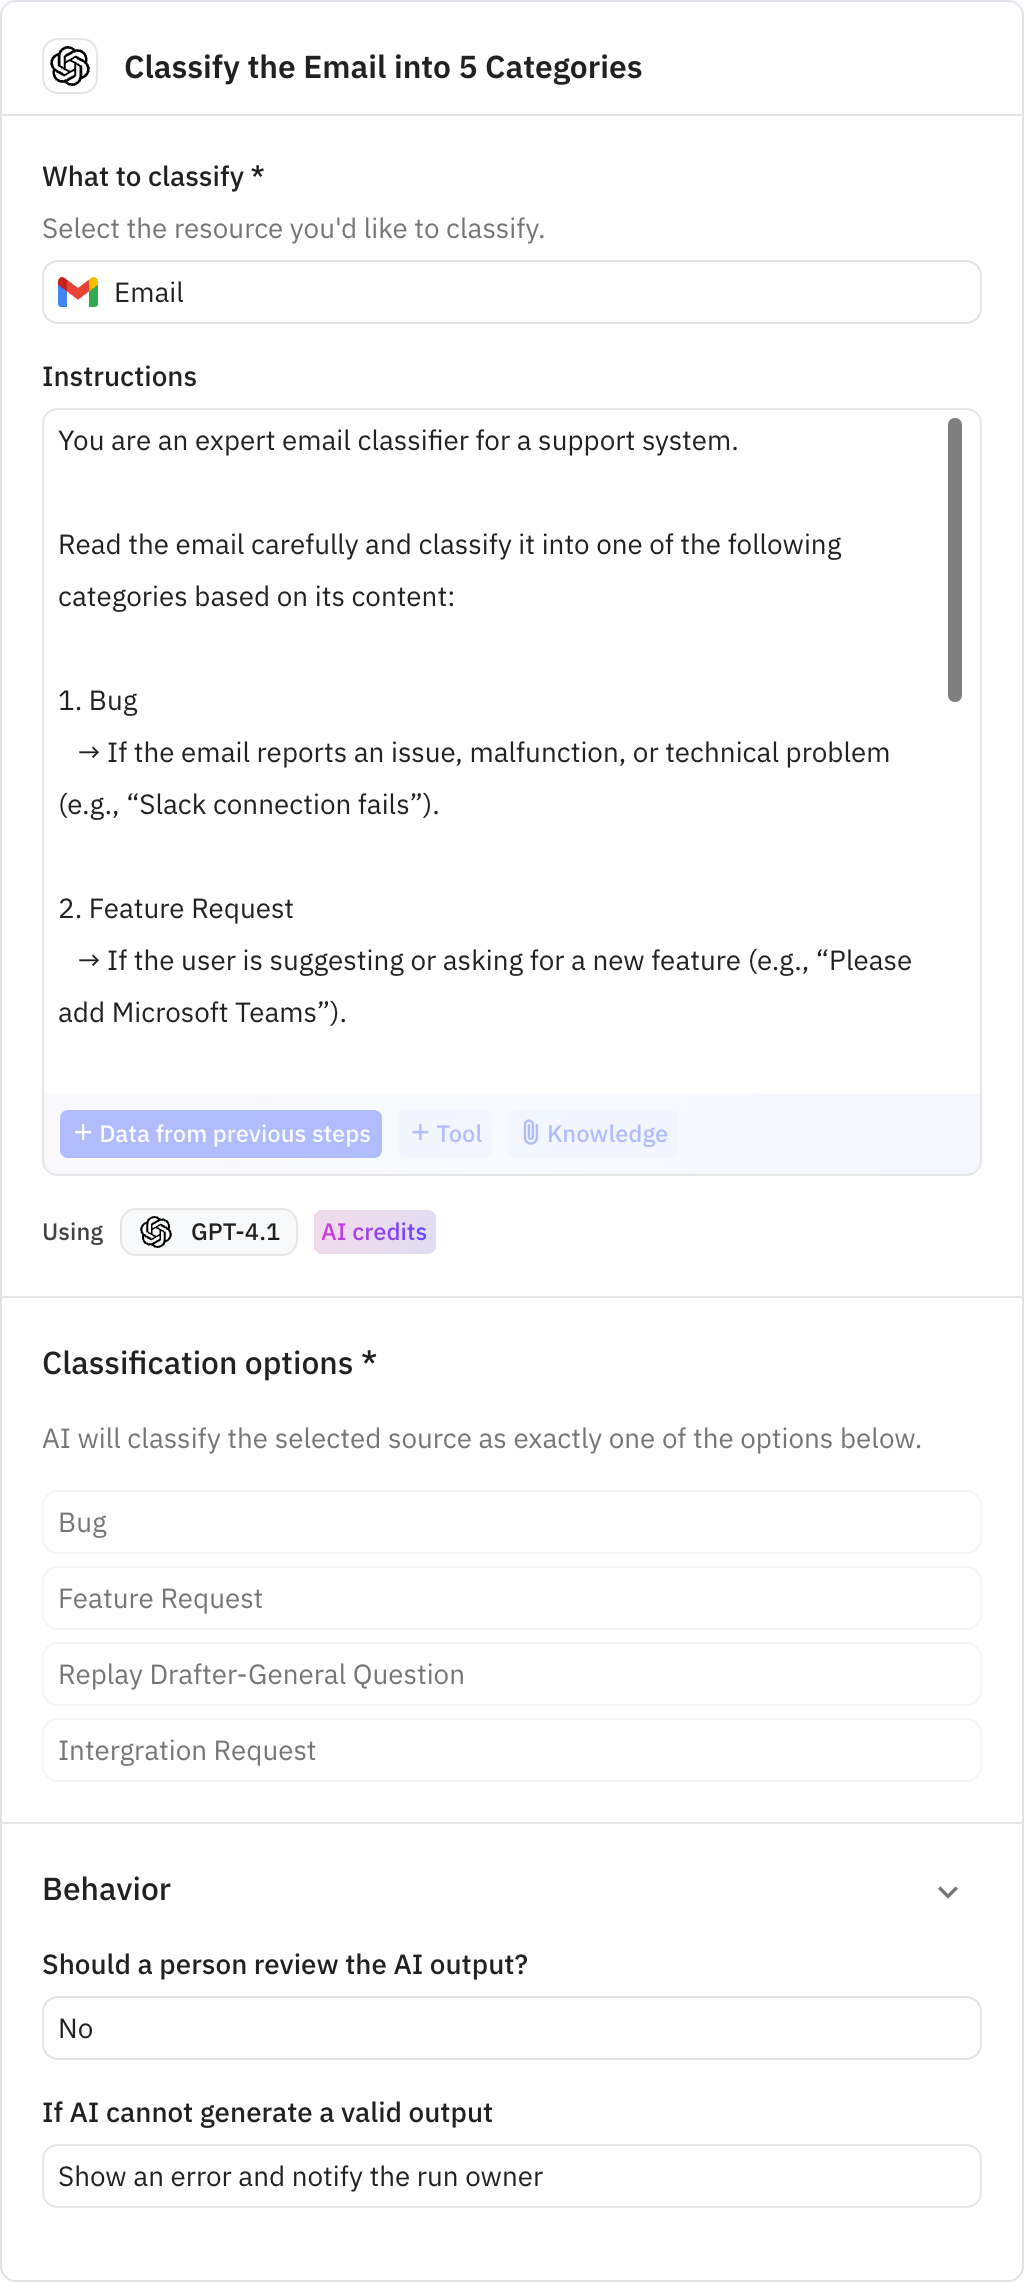Click the Replay Drafter-General Question option
This screenshot has width=1024, height=2282.
(511, 1673)
